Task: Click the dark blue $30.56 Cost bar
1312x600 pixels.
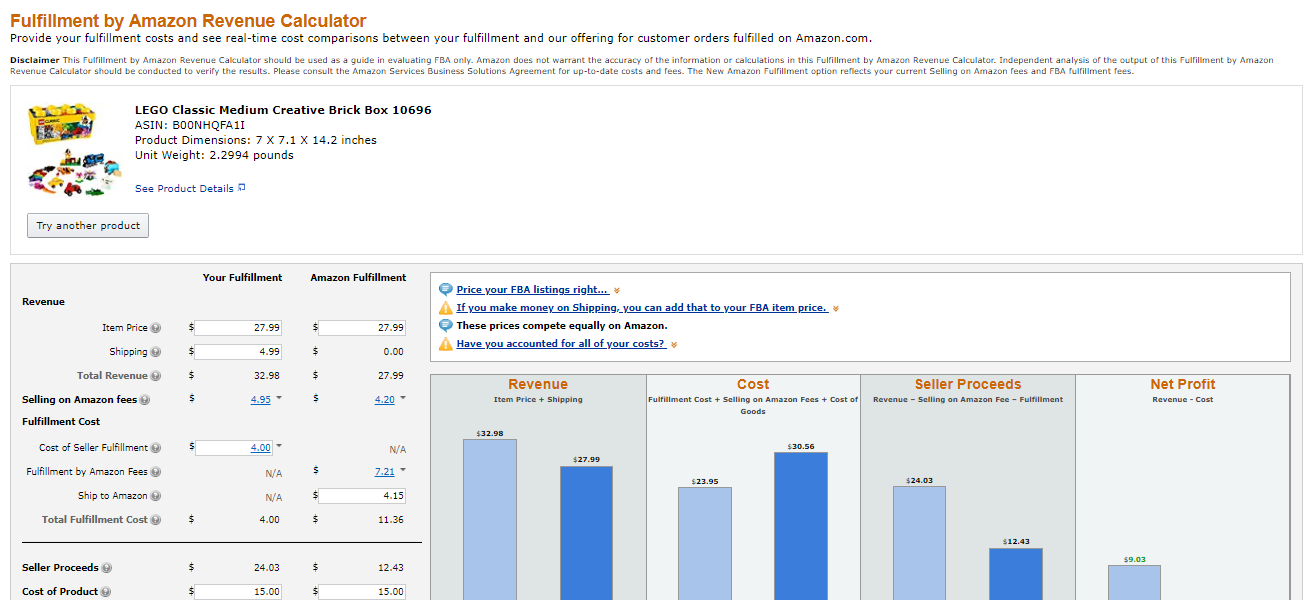Action: point(801,526)
